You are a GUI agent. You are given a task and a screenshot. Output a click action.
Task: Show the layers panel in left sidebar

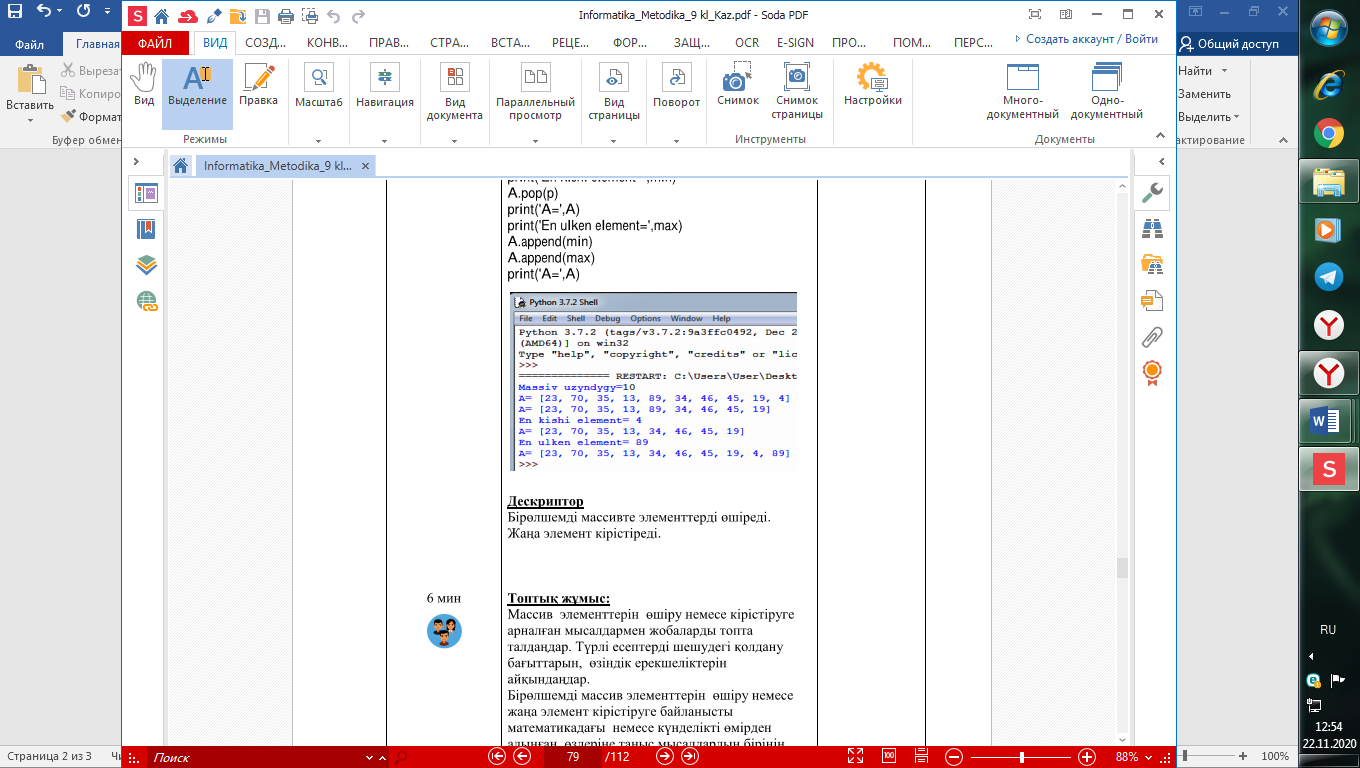(x=146, y=265)
